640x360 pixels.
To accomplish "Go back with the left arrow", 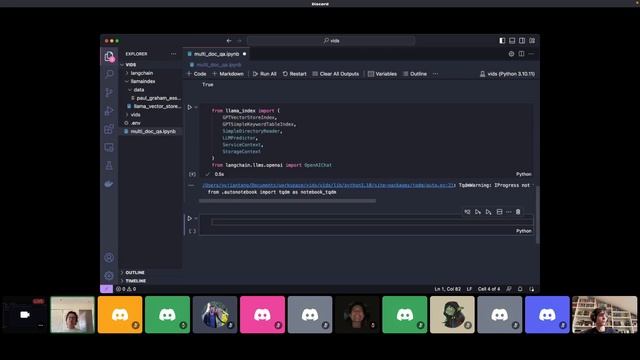I will 229,41.
